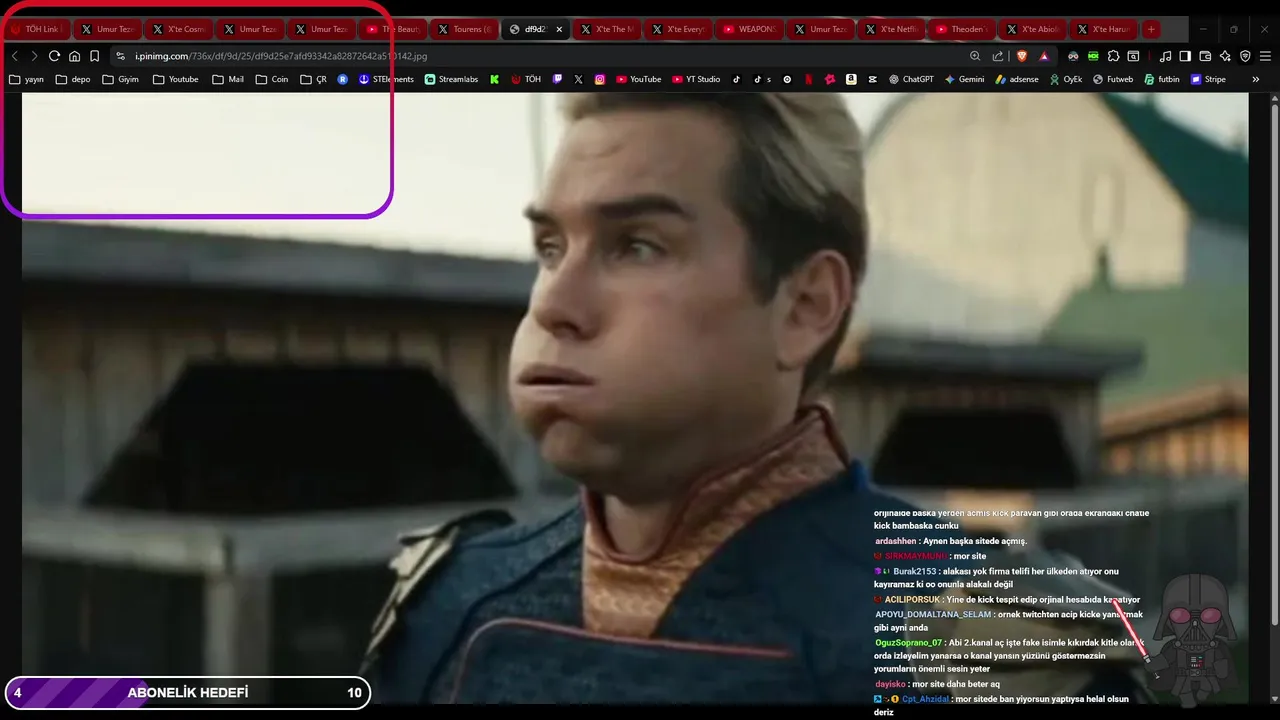The height and width of the screenshot is (720, 1280).
Task: Click the Homelander image on the page
Action: pyautogui.click(x=635, y=398)
